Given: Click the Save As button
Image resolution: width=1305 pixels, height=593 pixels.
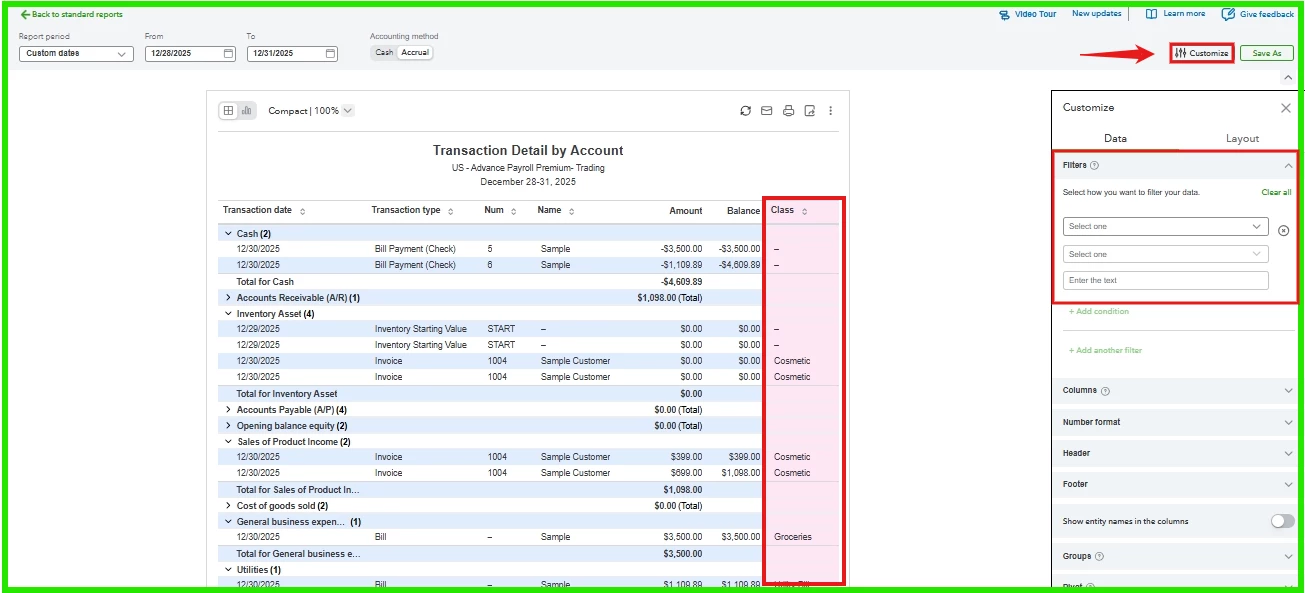Looking at the screenshot, I should coord(1267,54).
